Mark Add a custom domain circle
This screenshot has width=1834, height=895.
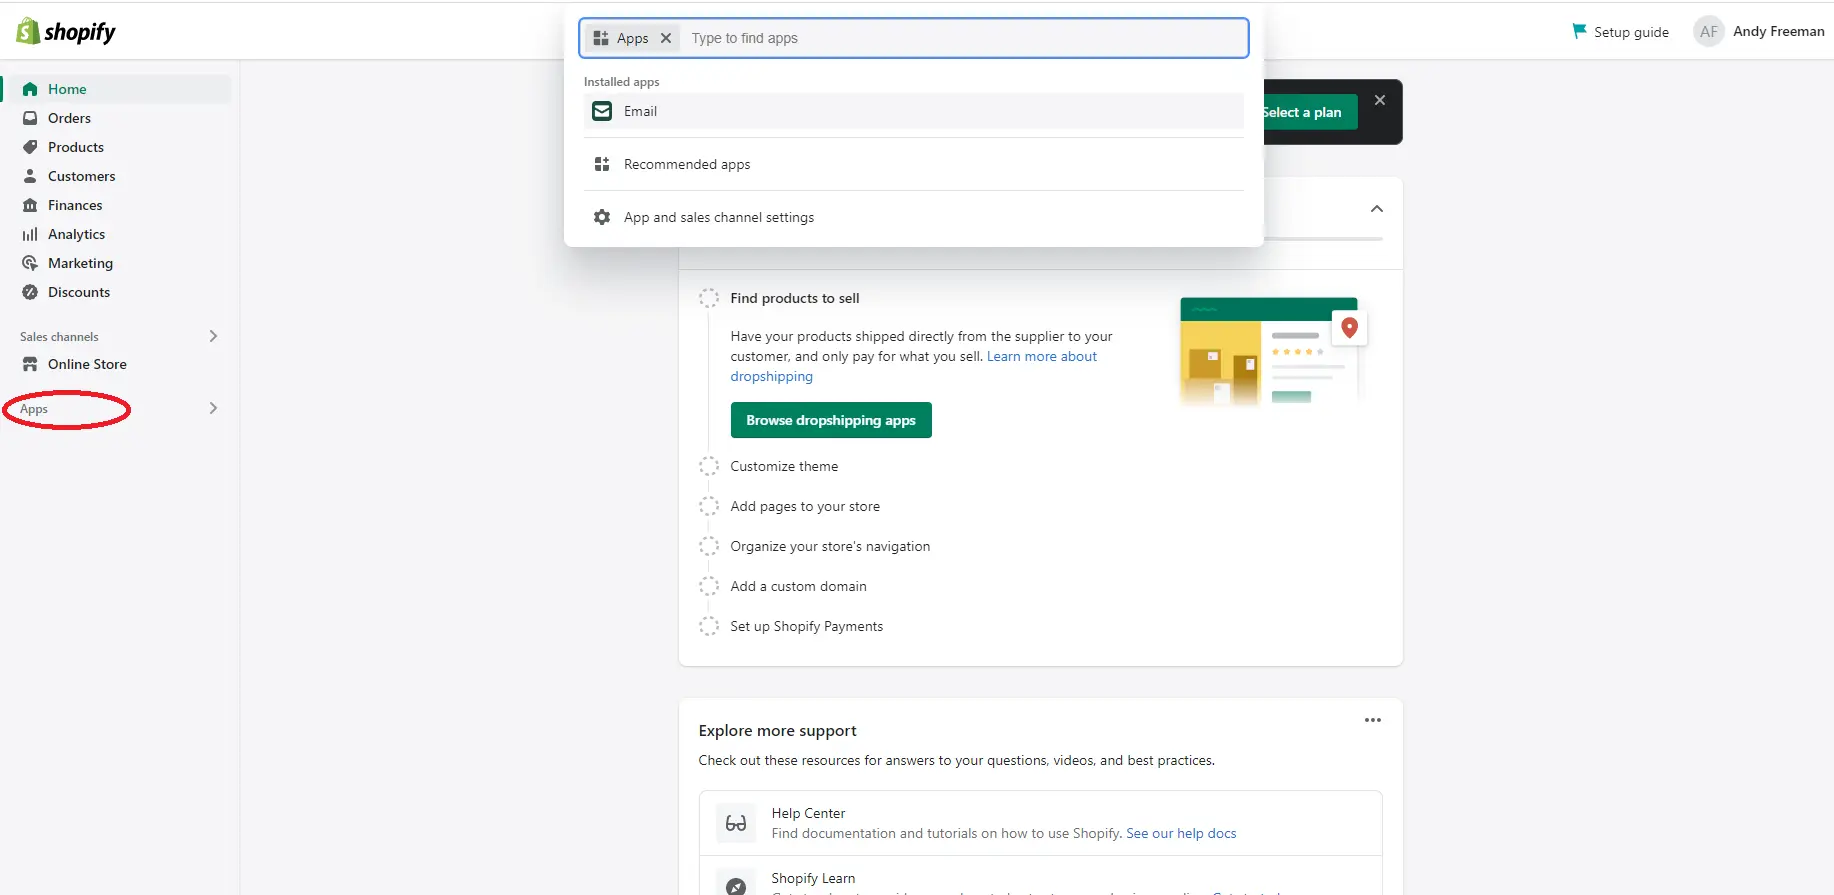tap(709, 586)
